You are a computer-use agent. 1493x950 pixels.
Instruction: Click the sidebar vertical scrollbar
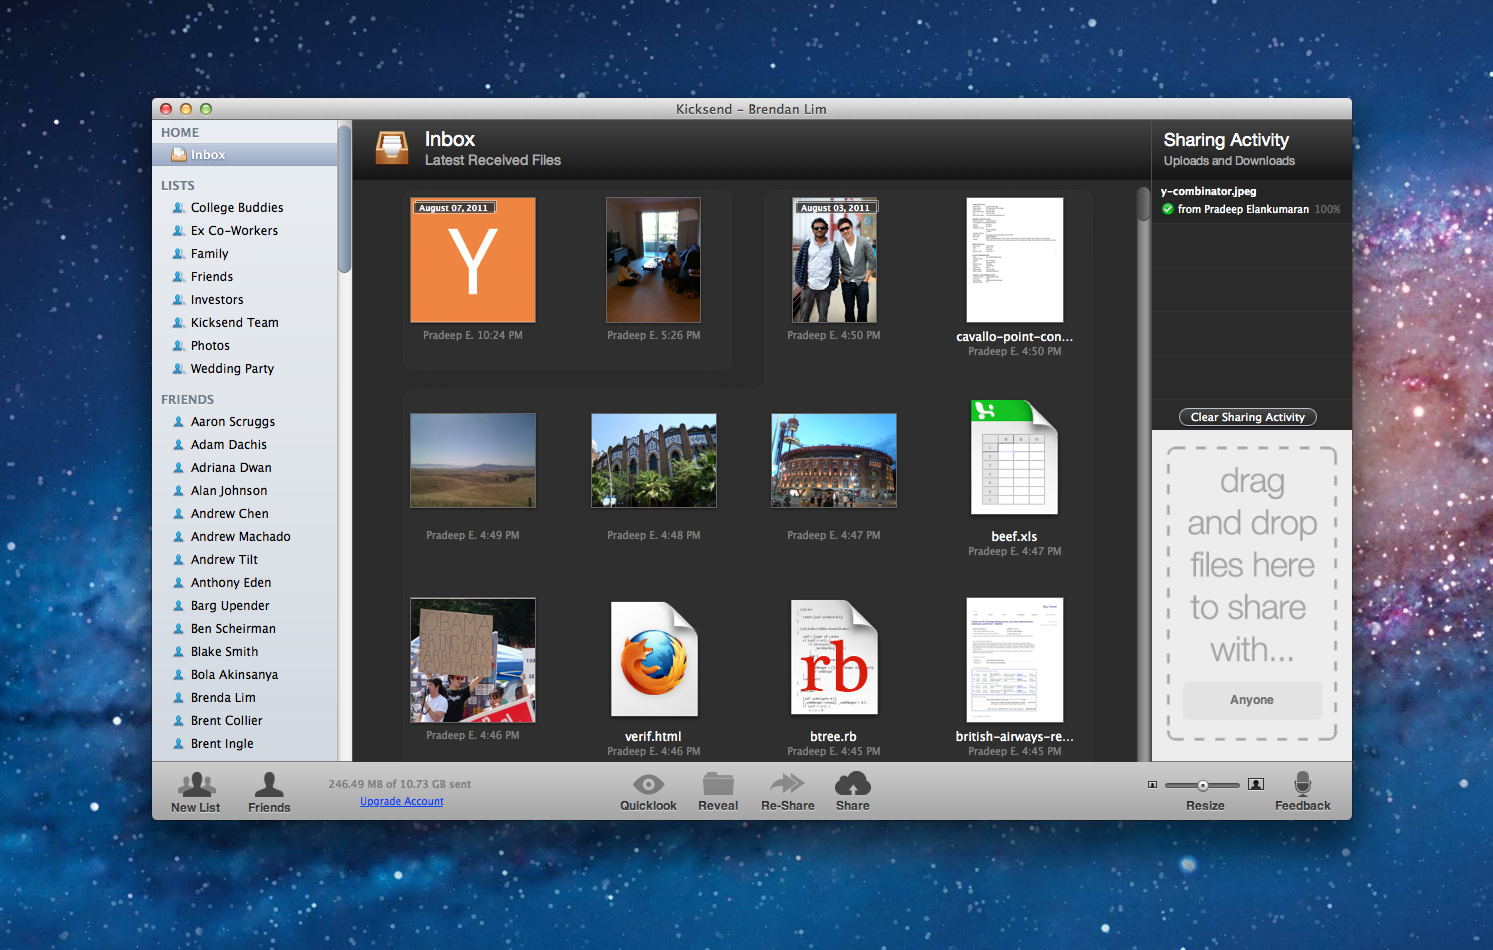point(344,200)
